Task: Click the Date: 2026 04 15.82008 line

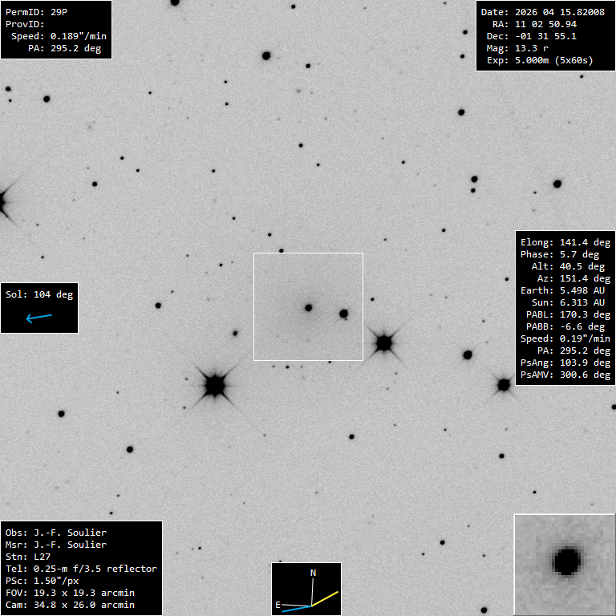Action: [544, 11]
